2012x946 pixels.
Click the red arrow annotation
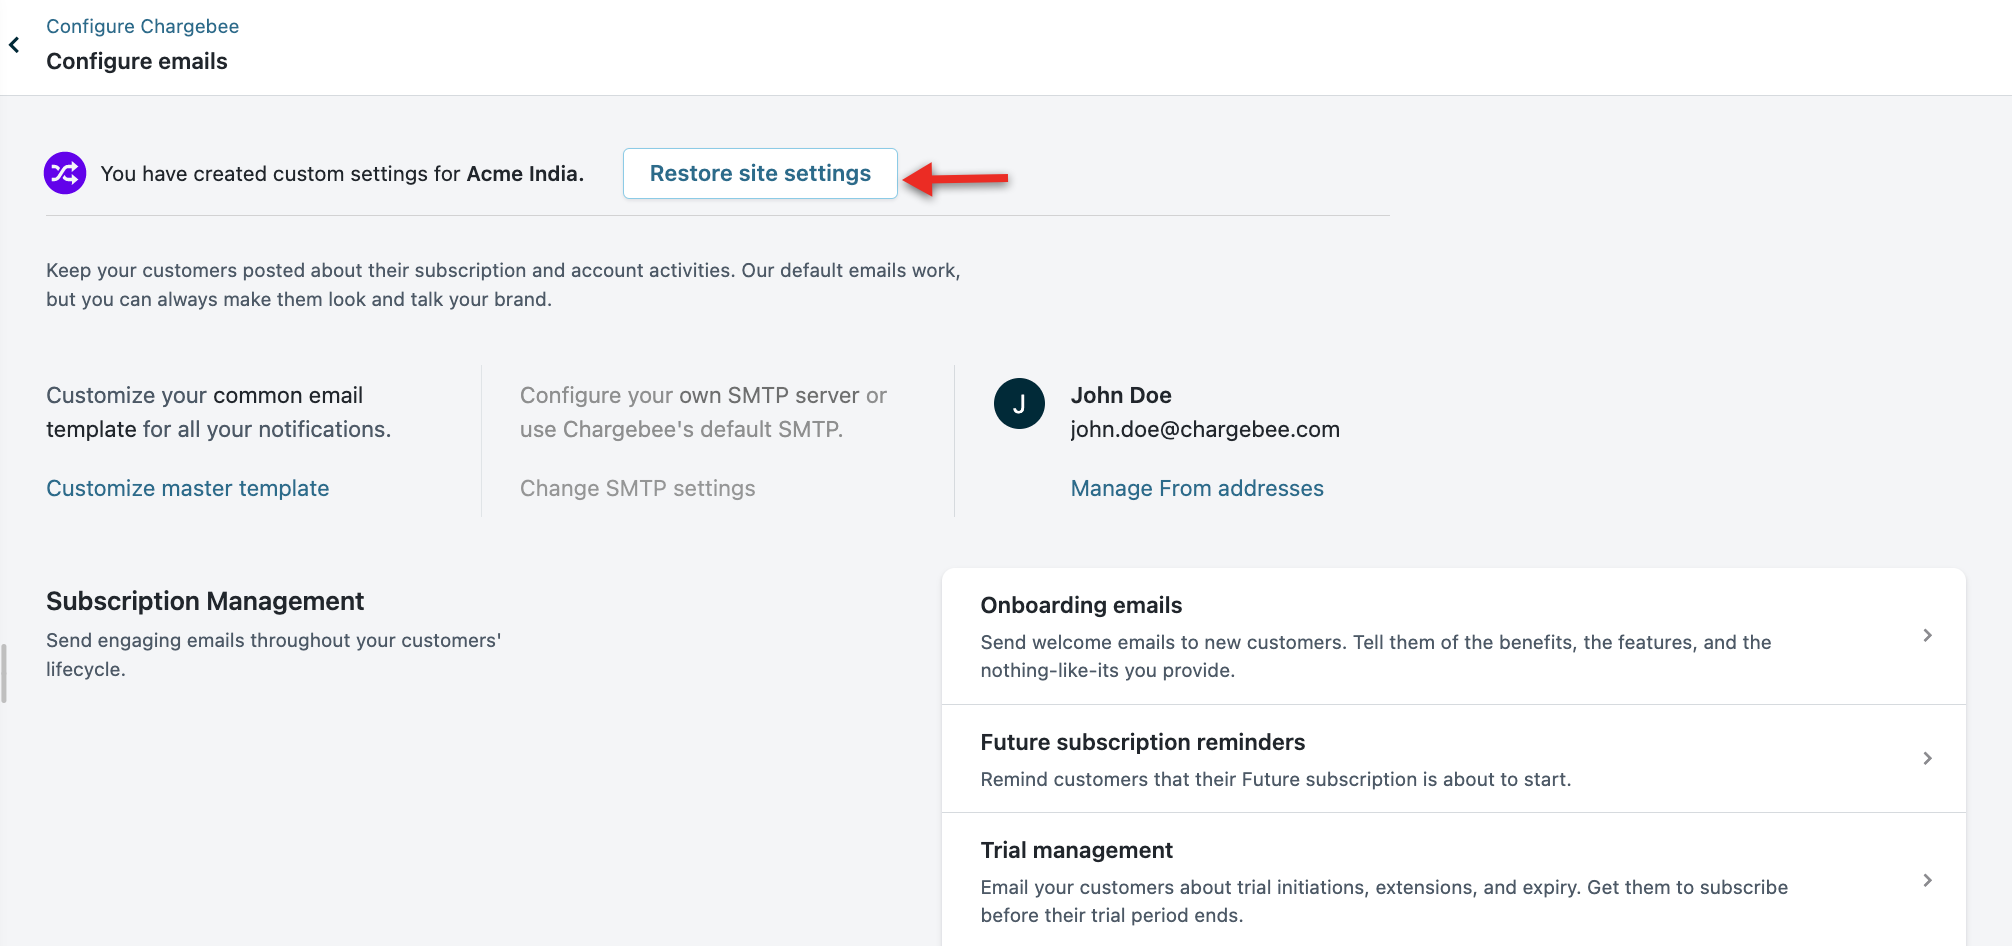coord(956,178)
